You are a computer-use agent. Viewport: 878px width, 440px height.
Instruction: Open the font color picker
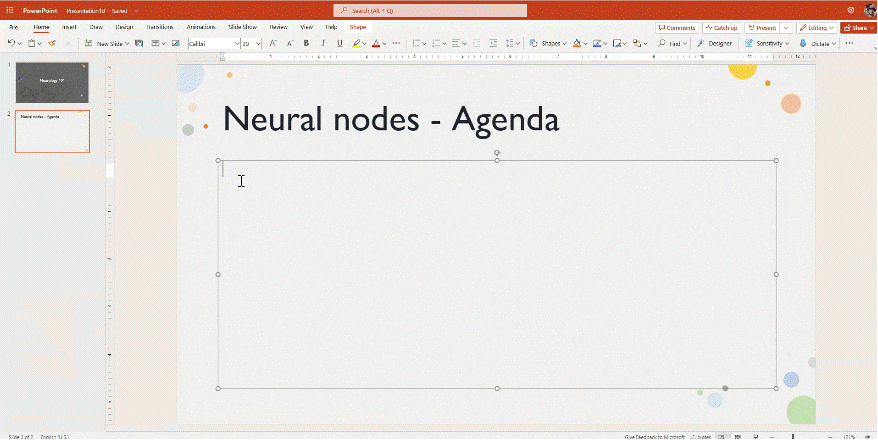coord(377,44)
